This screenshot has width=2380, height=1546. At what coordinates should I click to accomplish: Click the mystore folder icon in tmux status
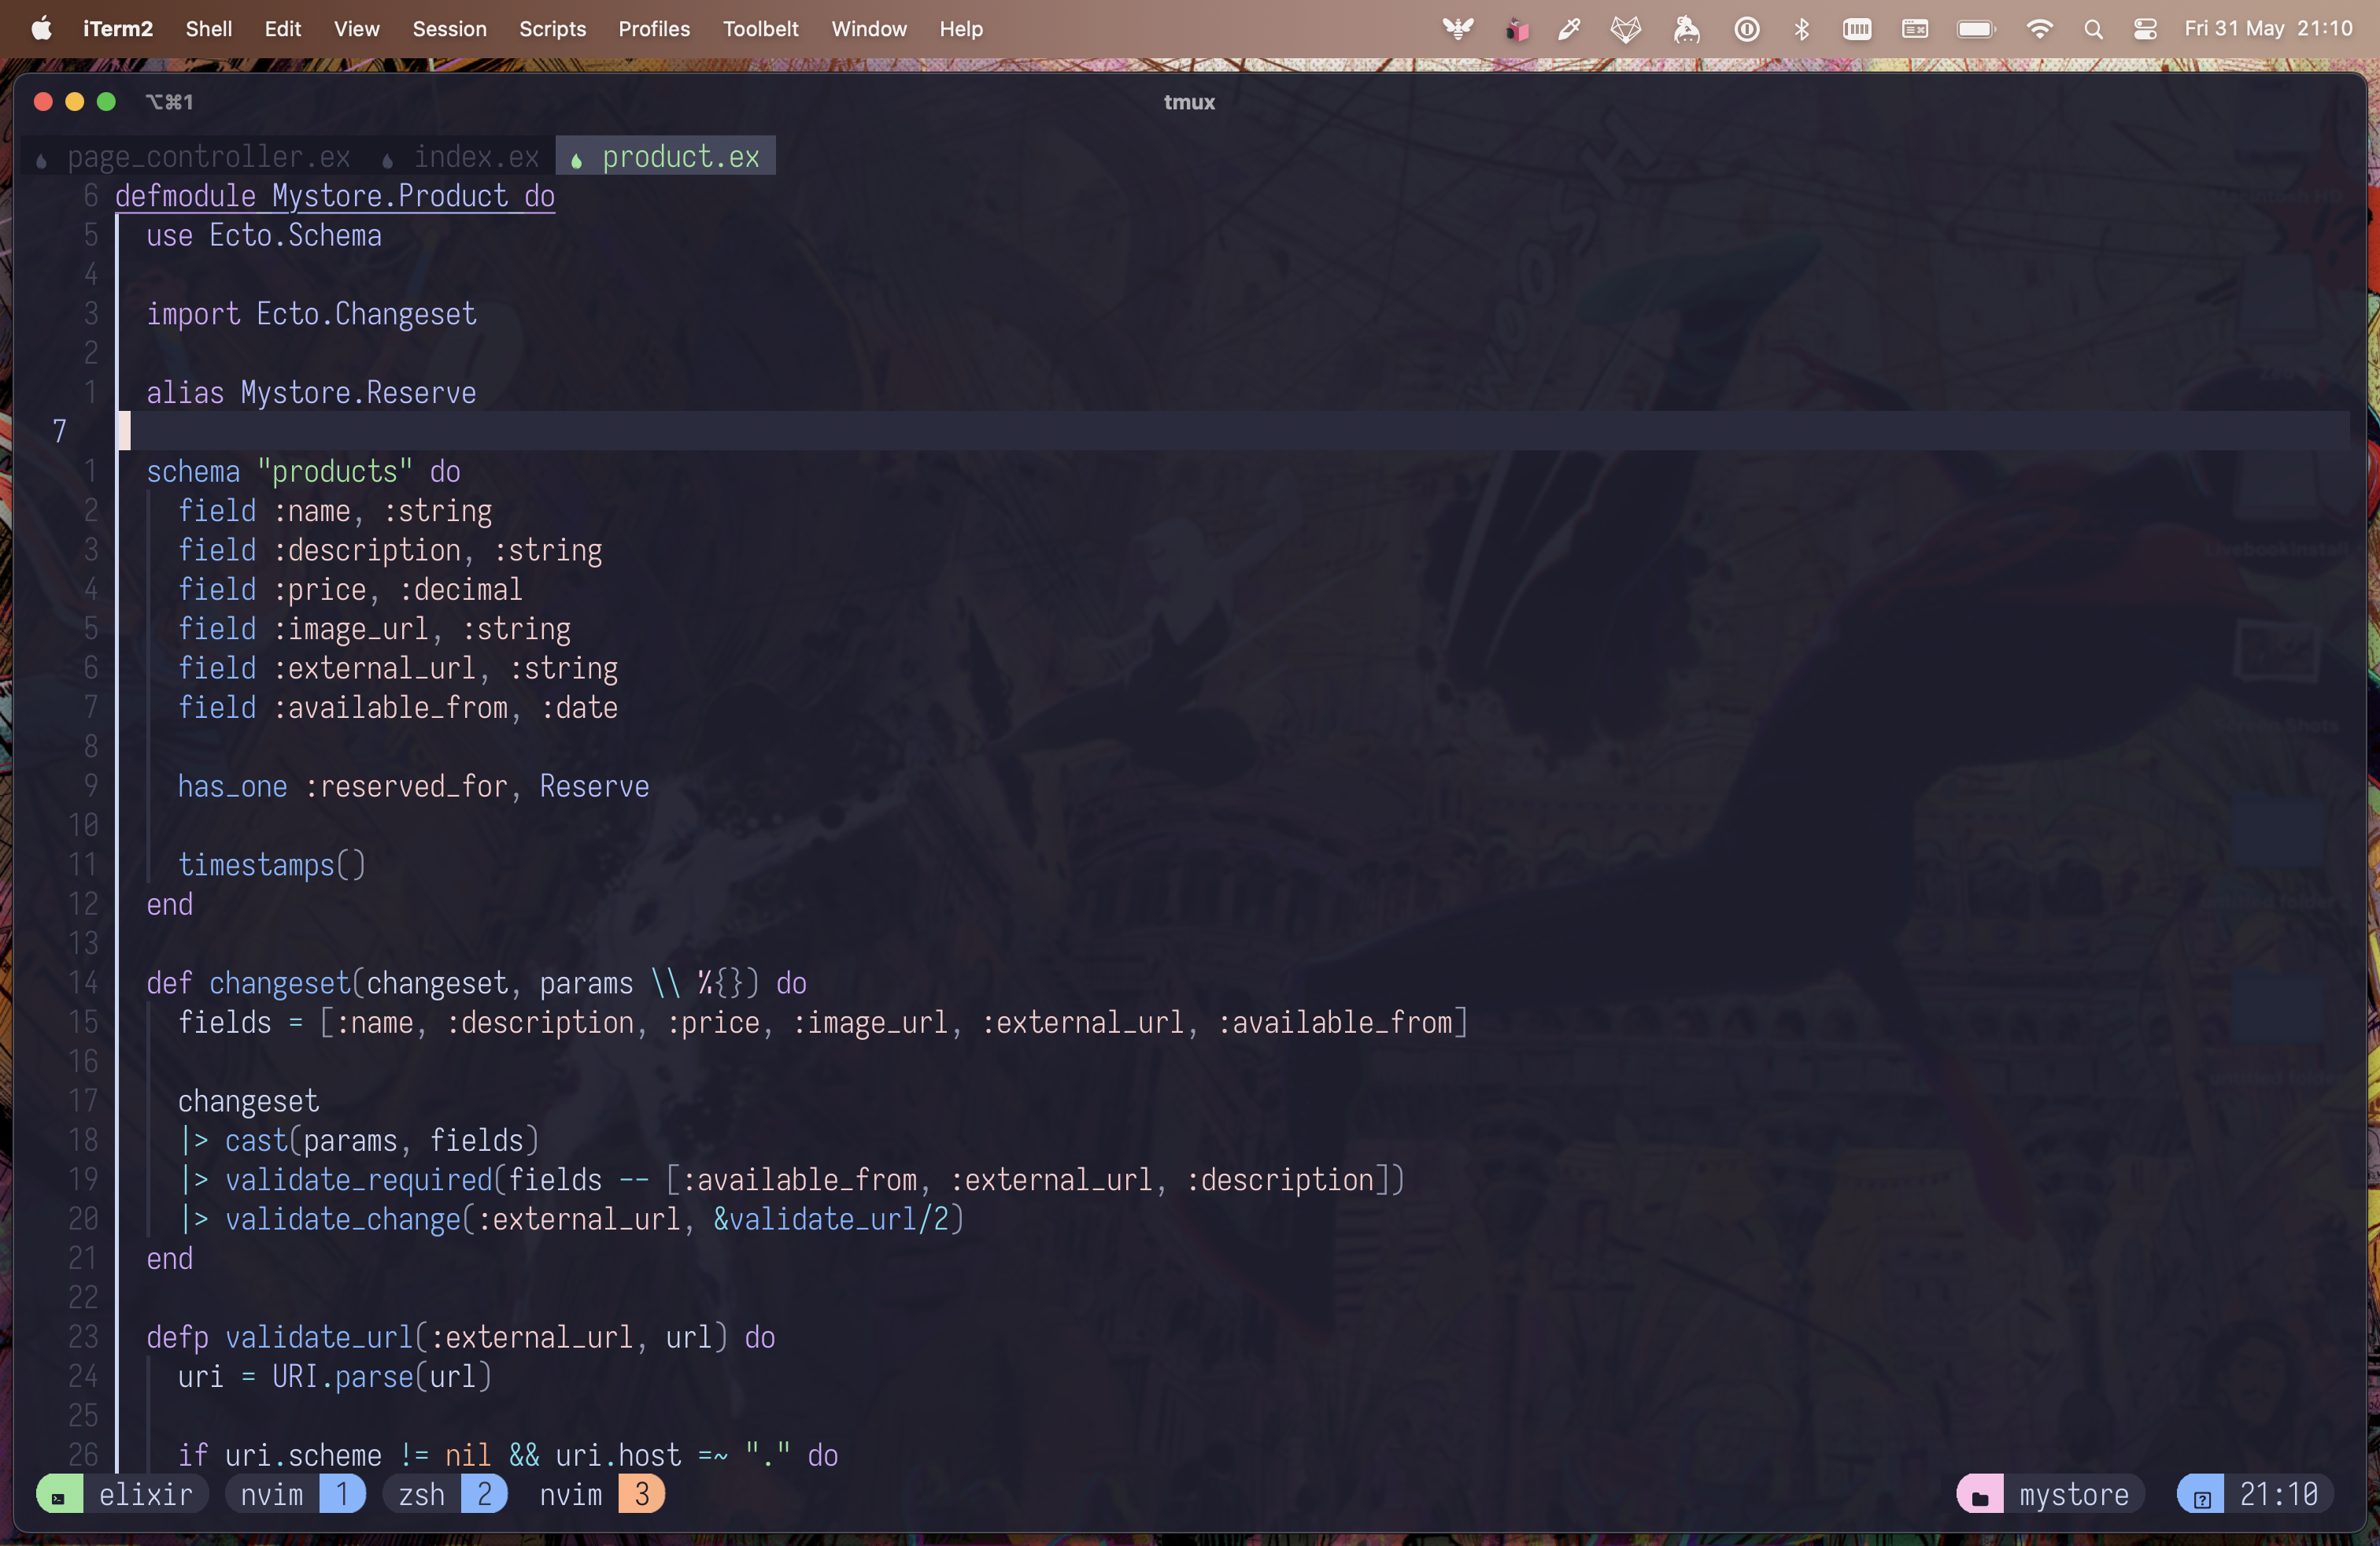(1979, 1495)
